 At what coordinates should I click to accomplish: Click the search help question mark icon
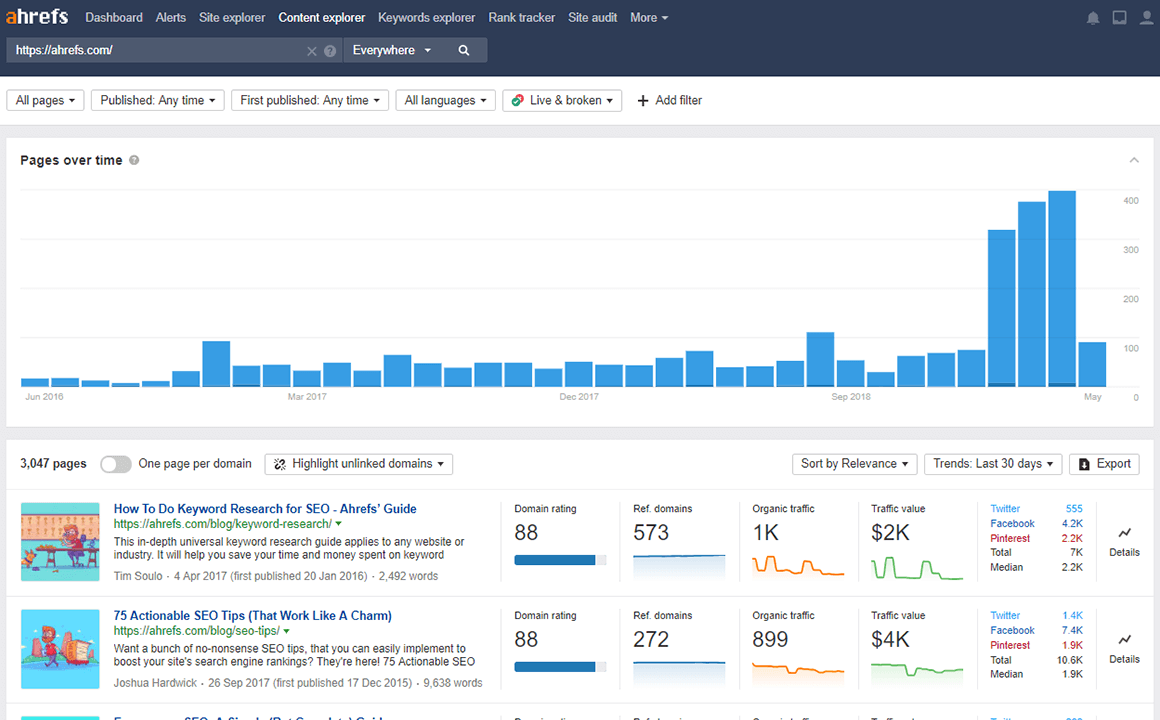[x=330, y=51]
